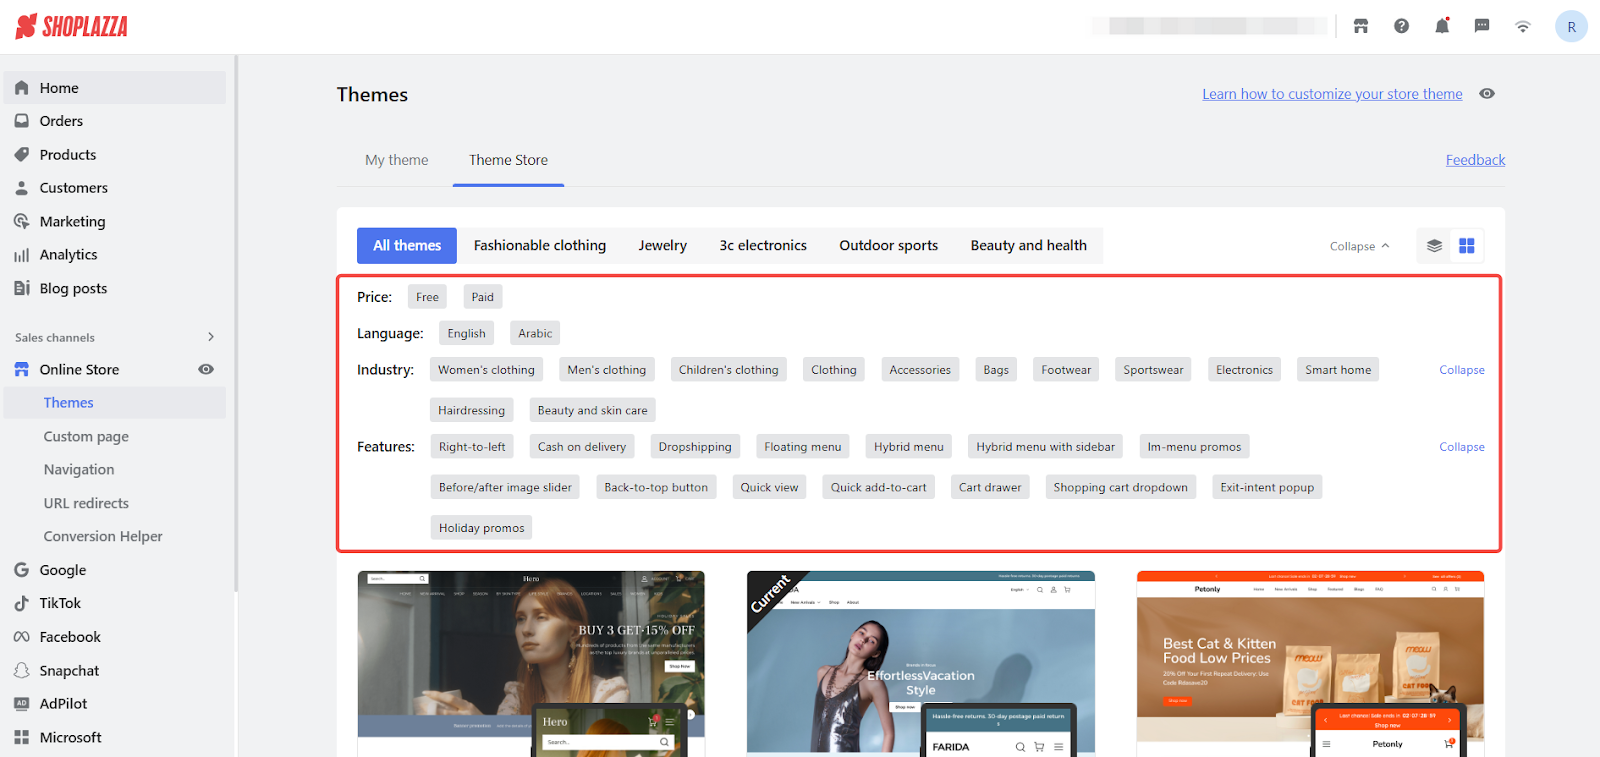Select the All themes category

point(407,246)
